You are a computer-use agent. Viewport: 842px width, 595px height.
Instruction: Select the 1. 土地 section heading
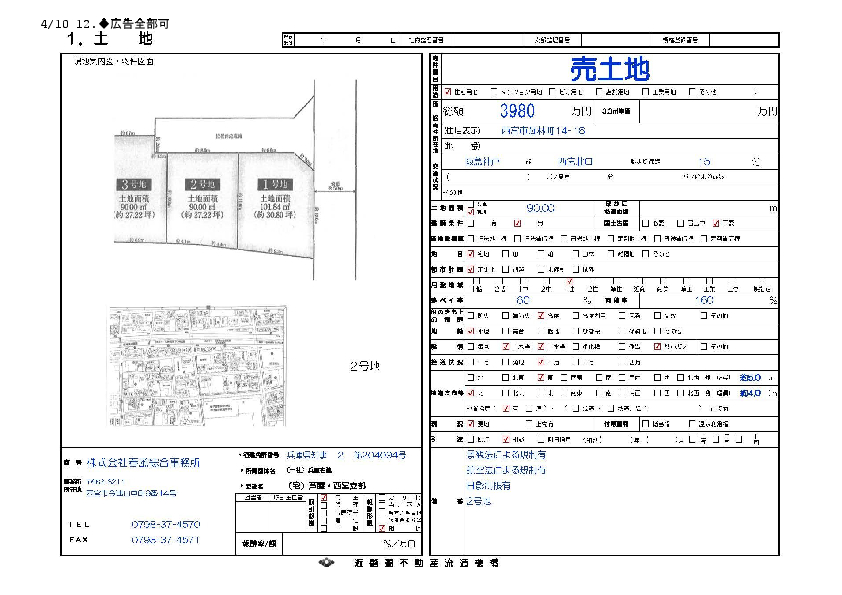[109, 39]
